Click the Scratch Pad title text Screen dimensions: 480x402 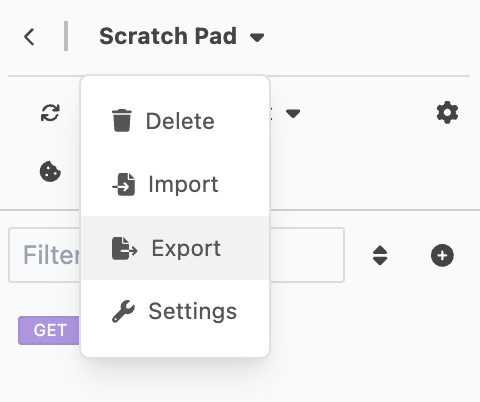click(168, 36)
